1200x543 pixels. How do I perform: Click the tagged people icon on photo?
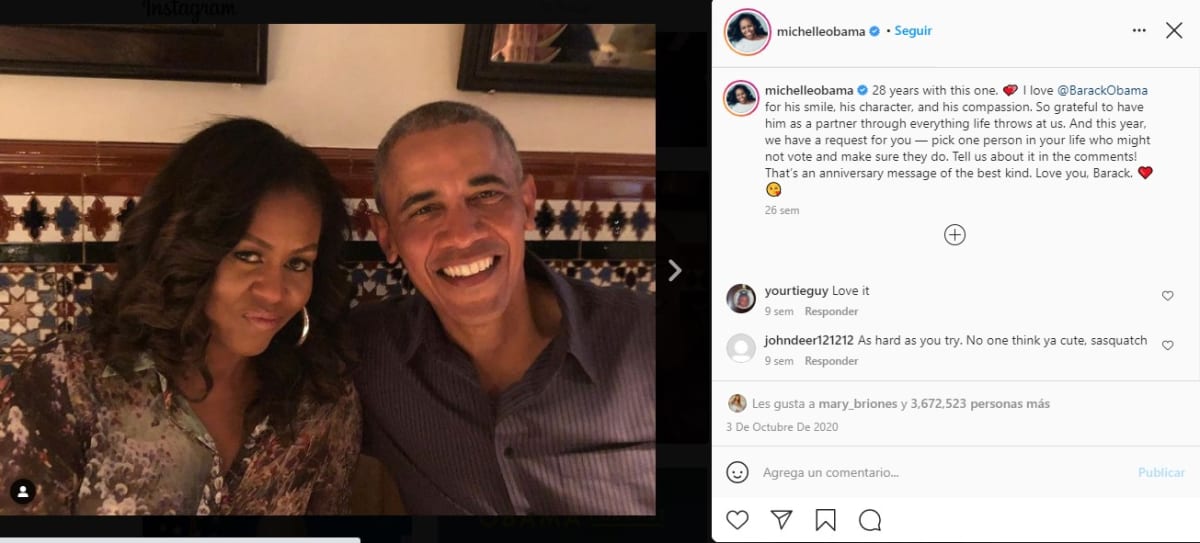coord(23,491)
